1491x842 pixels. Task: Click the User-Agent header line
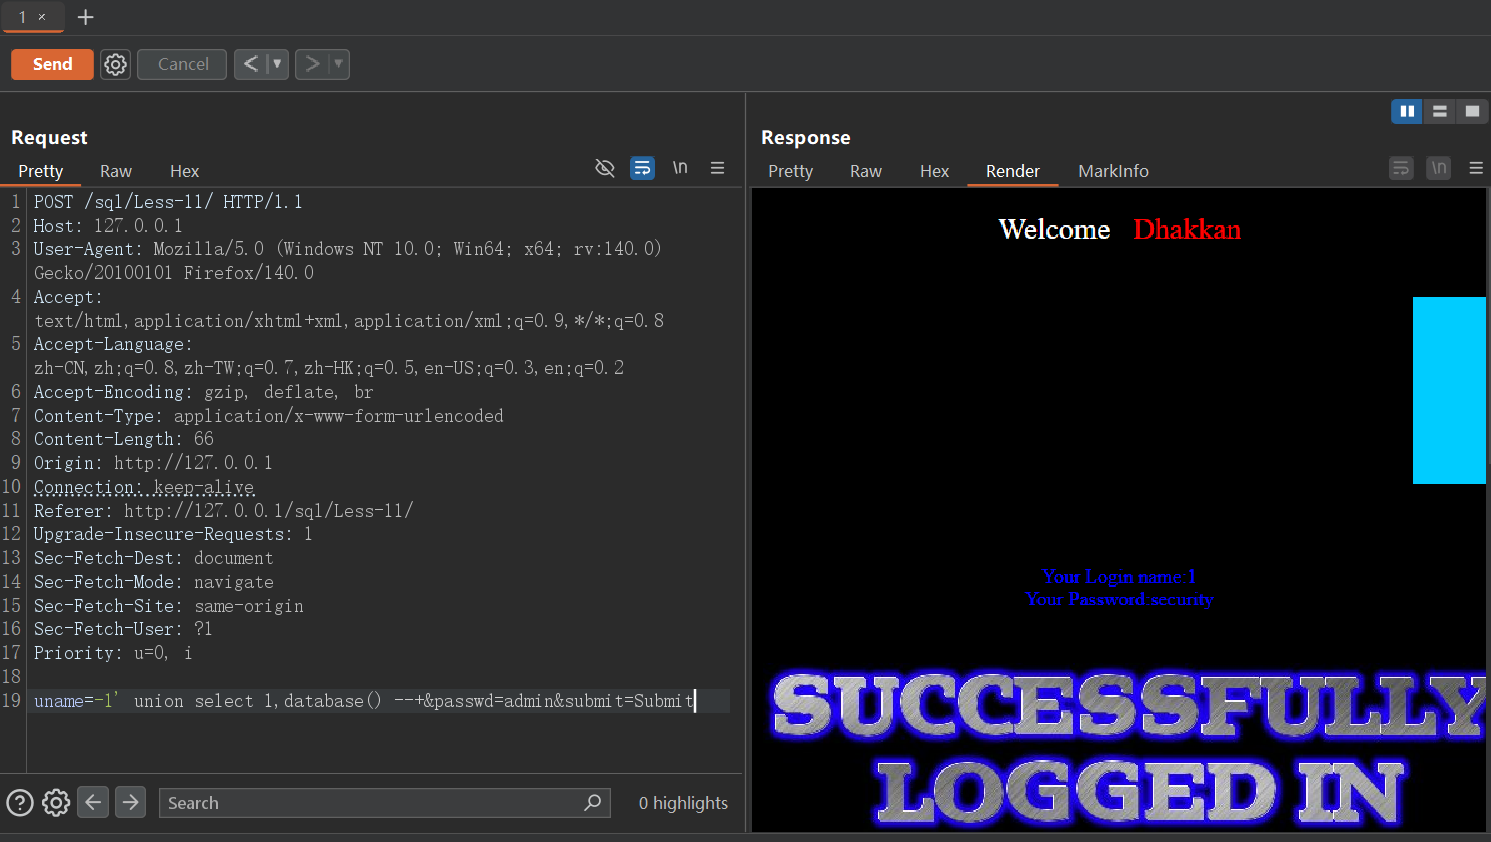pos(348,260)
